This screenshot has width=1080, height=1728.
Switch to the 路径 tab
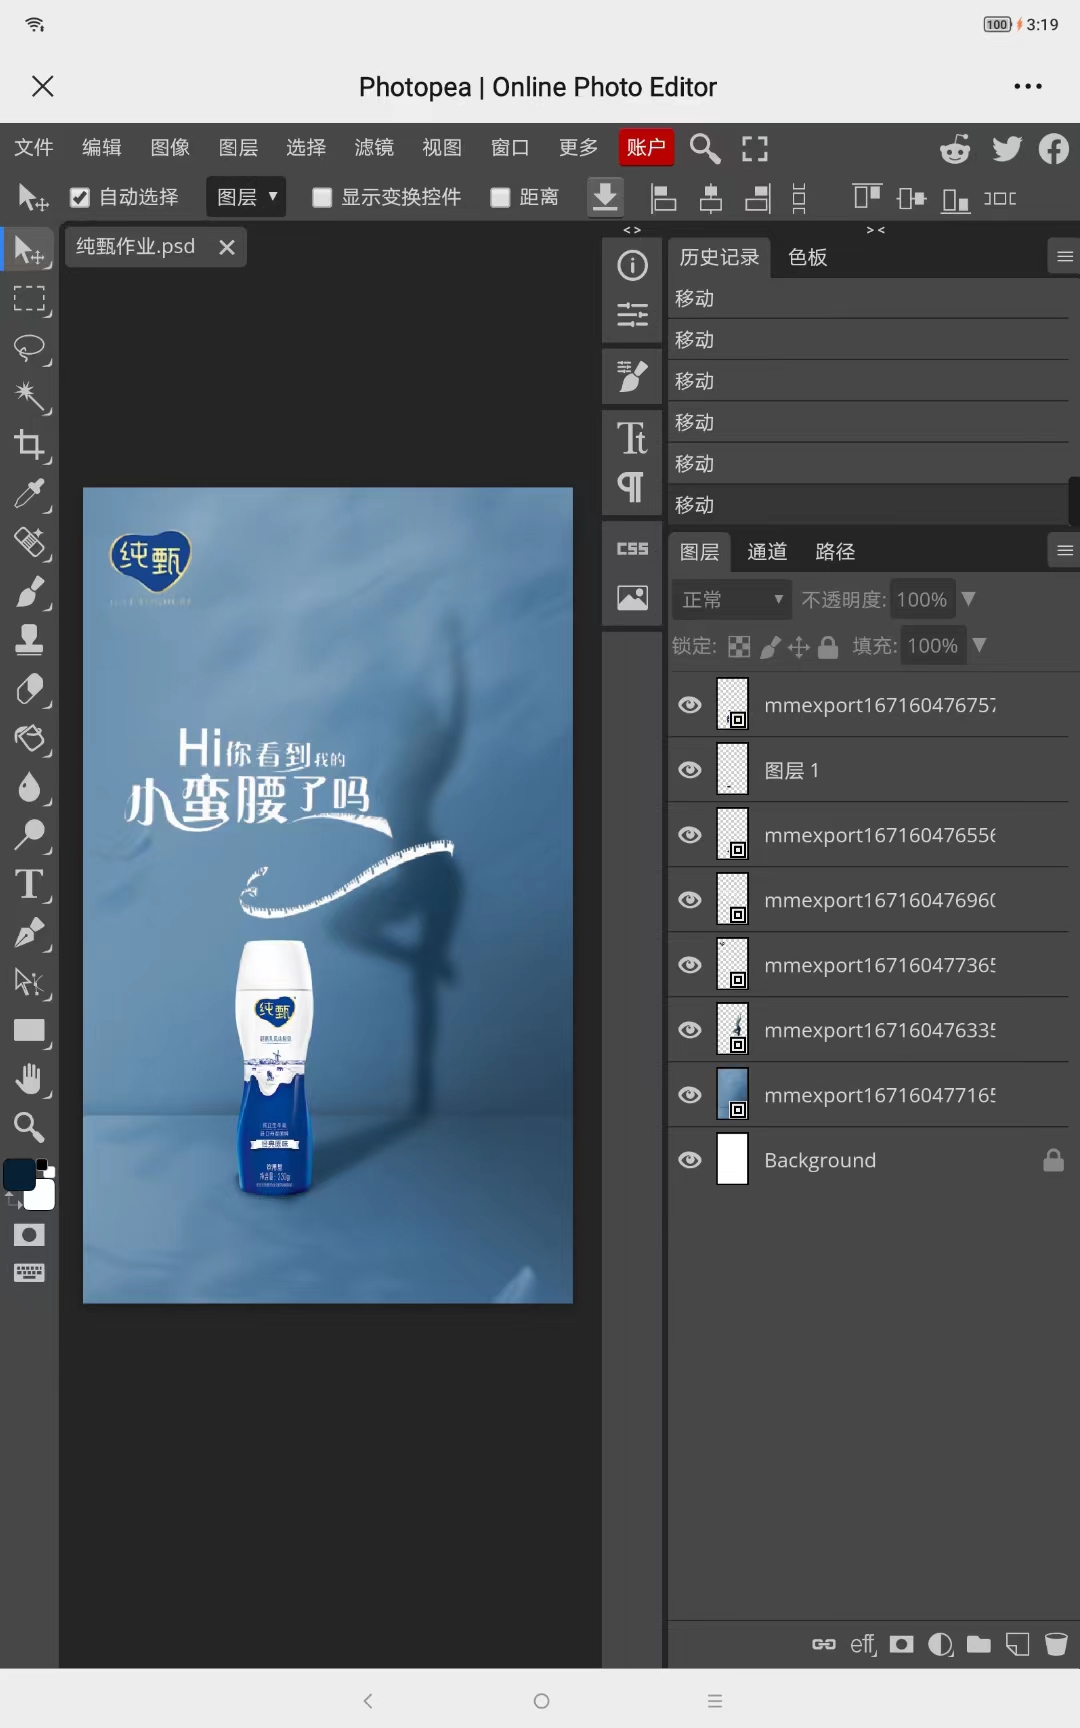(x=835, y=552)
